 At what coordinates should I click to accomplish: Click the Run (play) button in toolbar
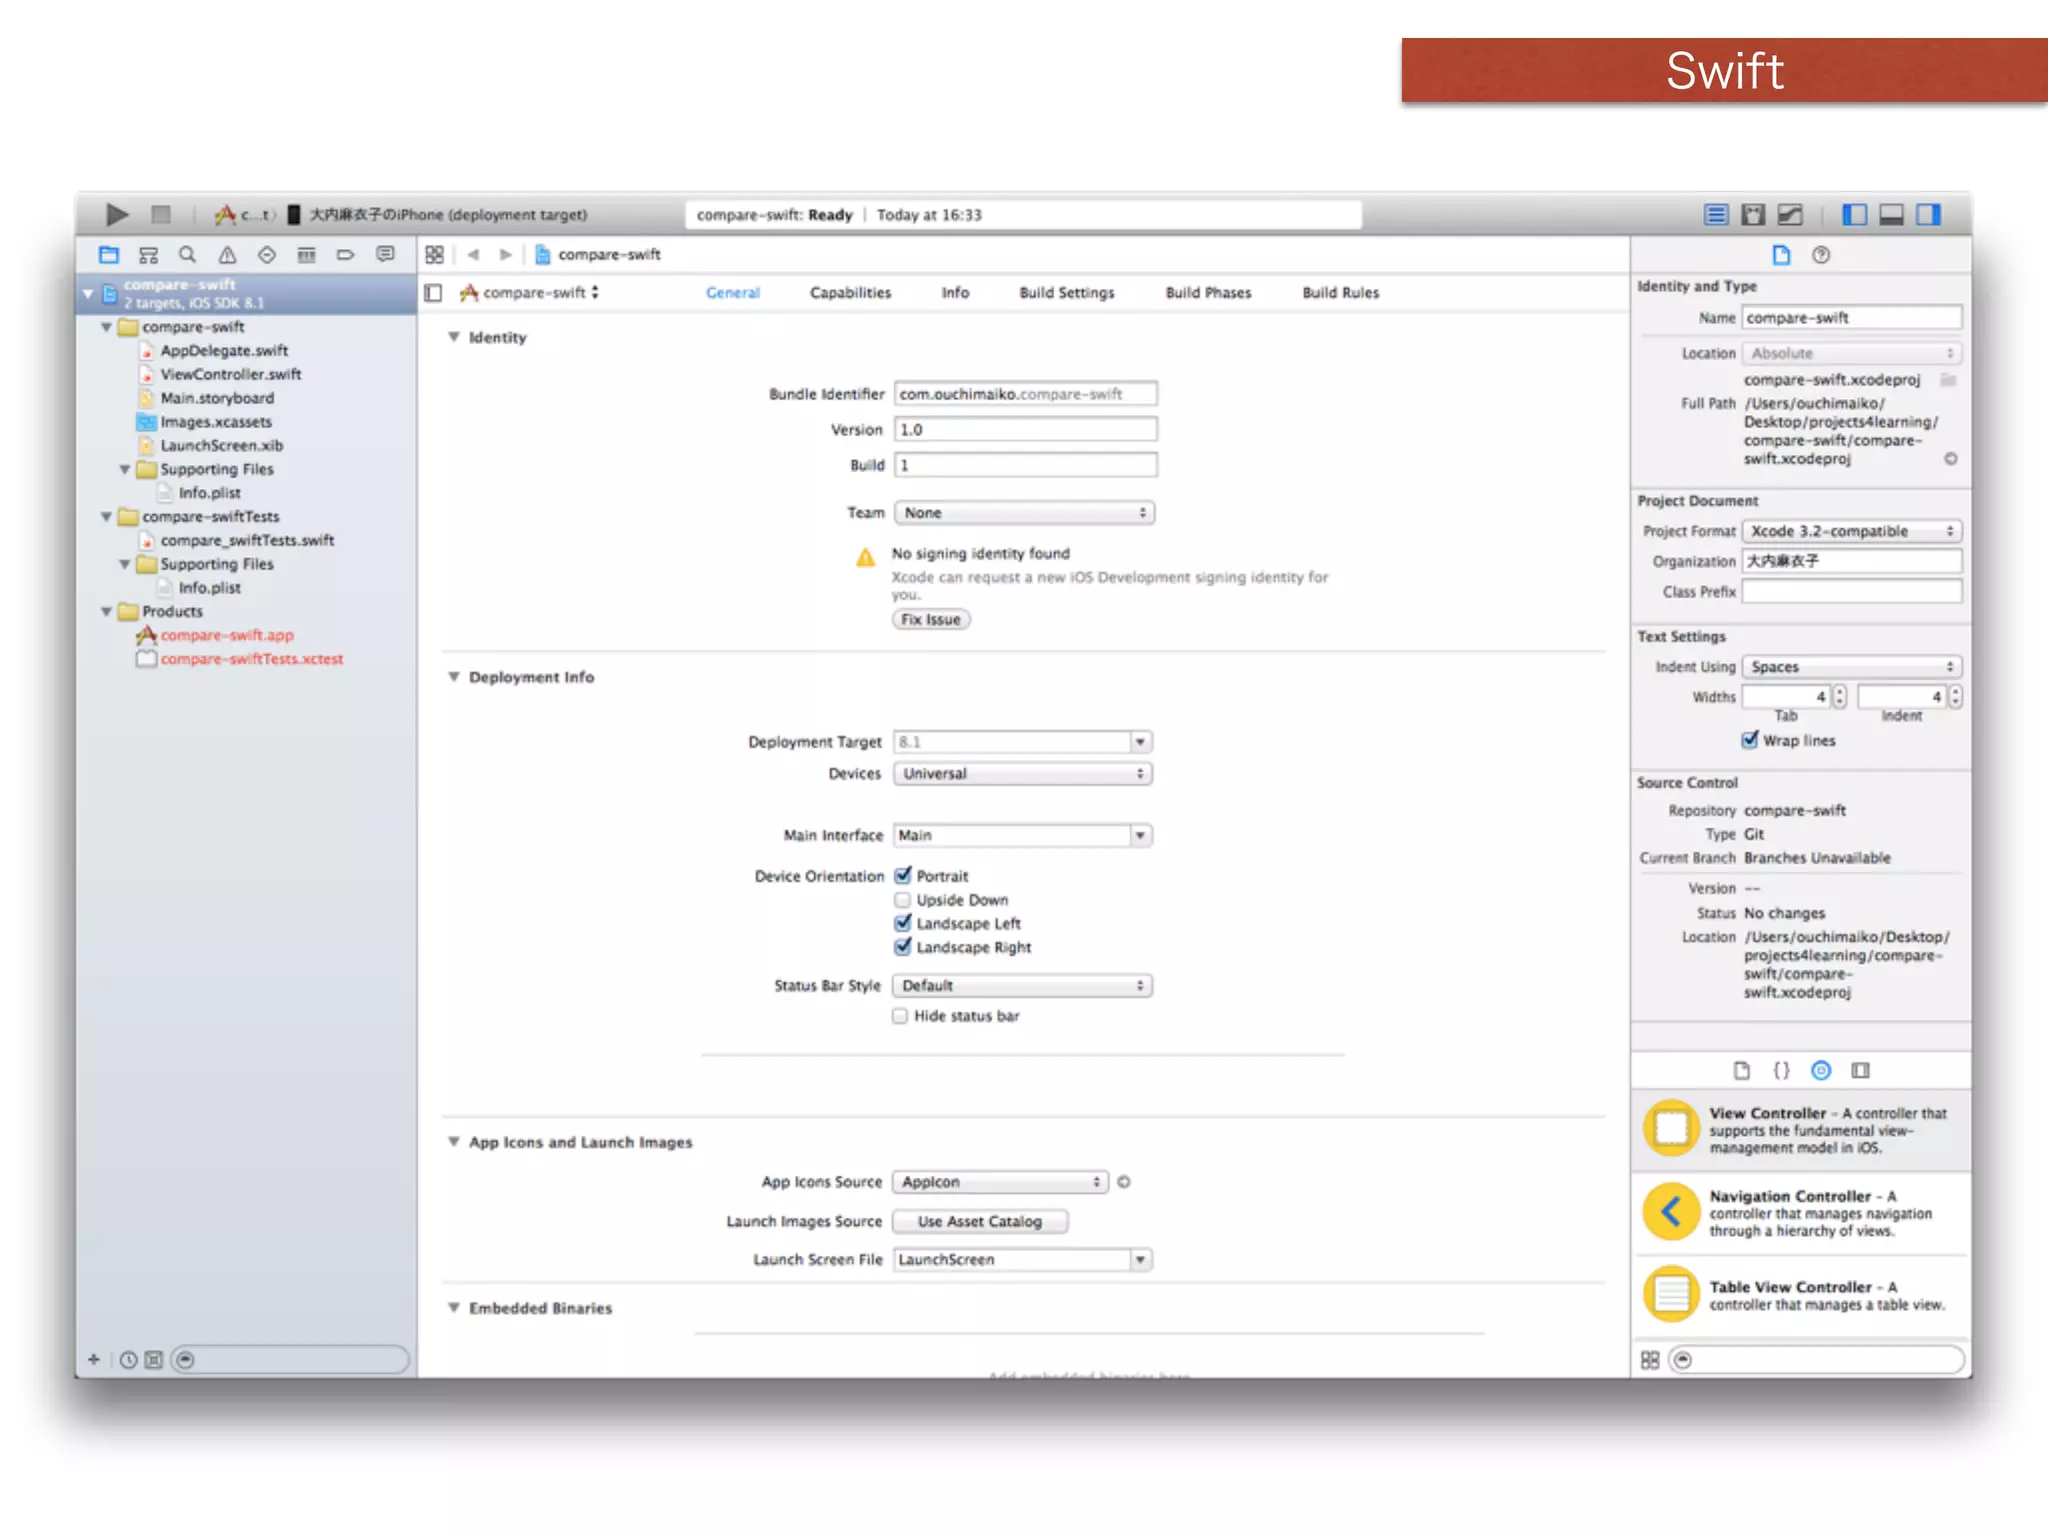tap(117, 214)
